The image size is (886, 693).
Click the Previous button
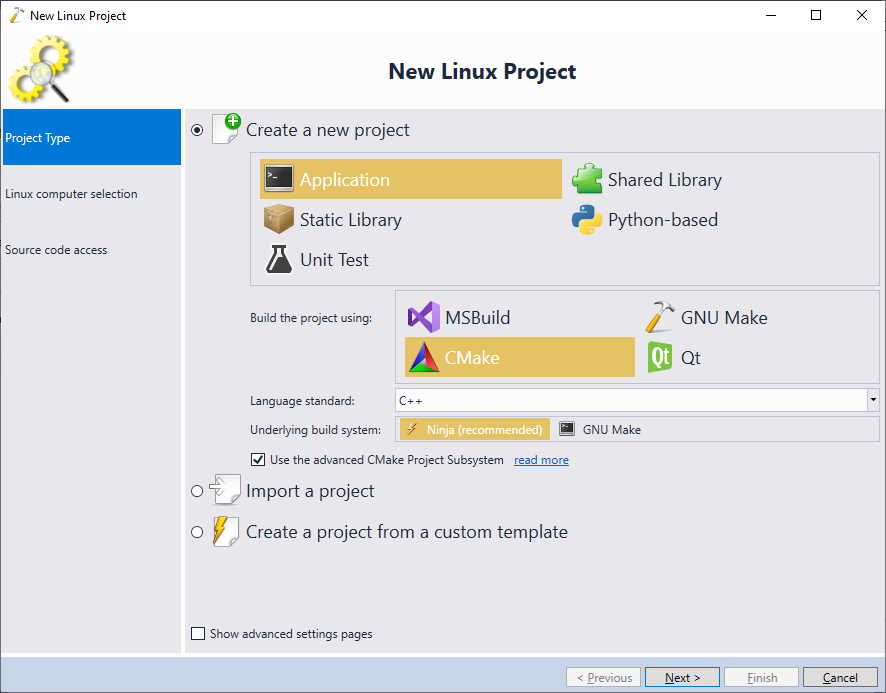click(603, 677)
